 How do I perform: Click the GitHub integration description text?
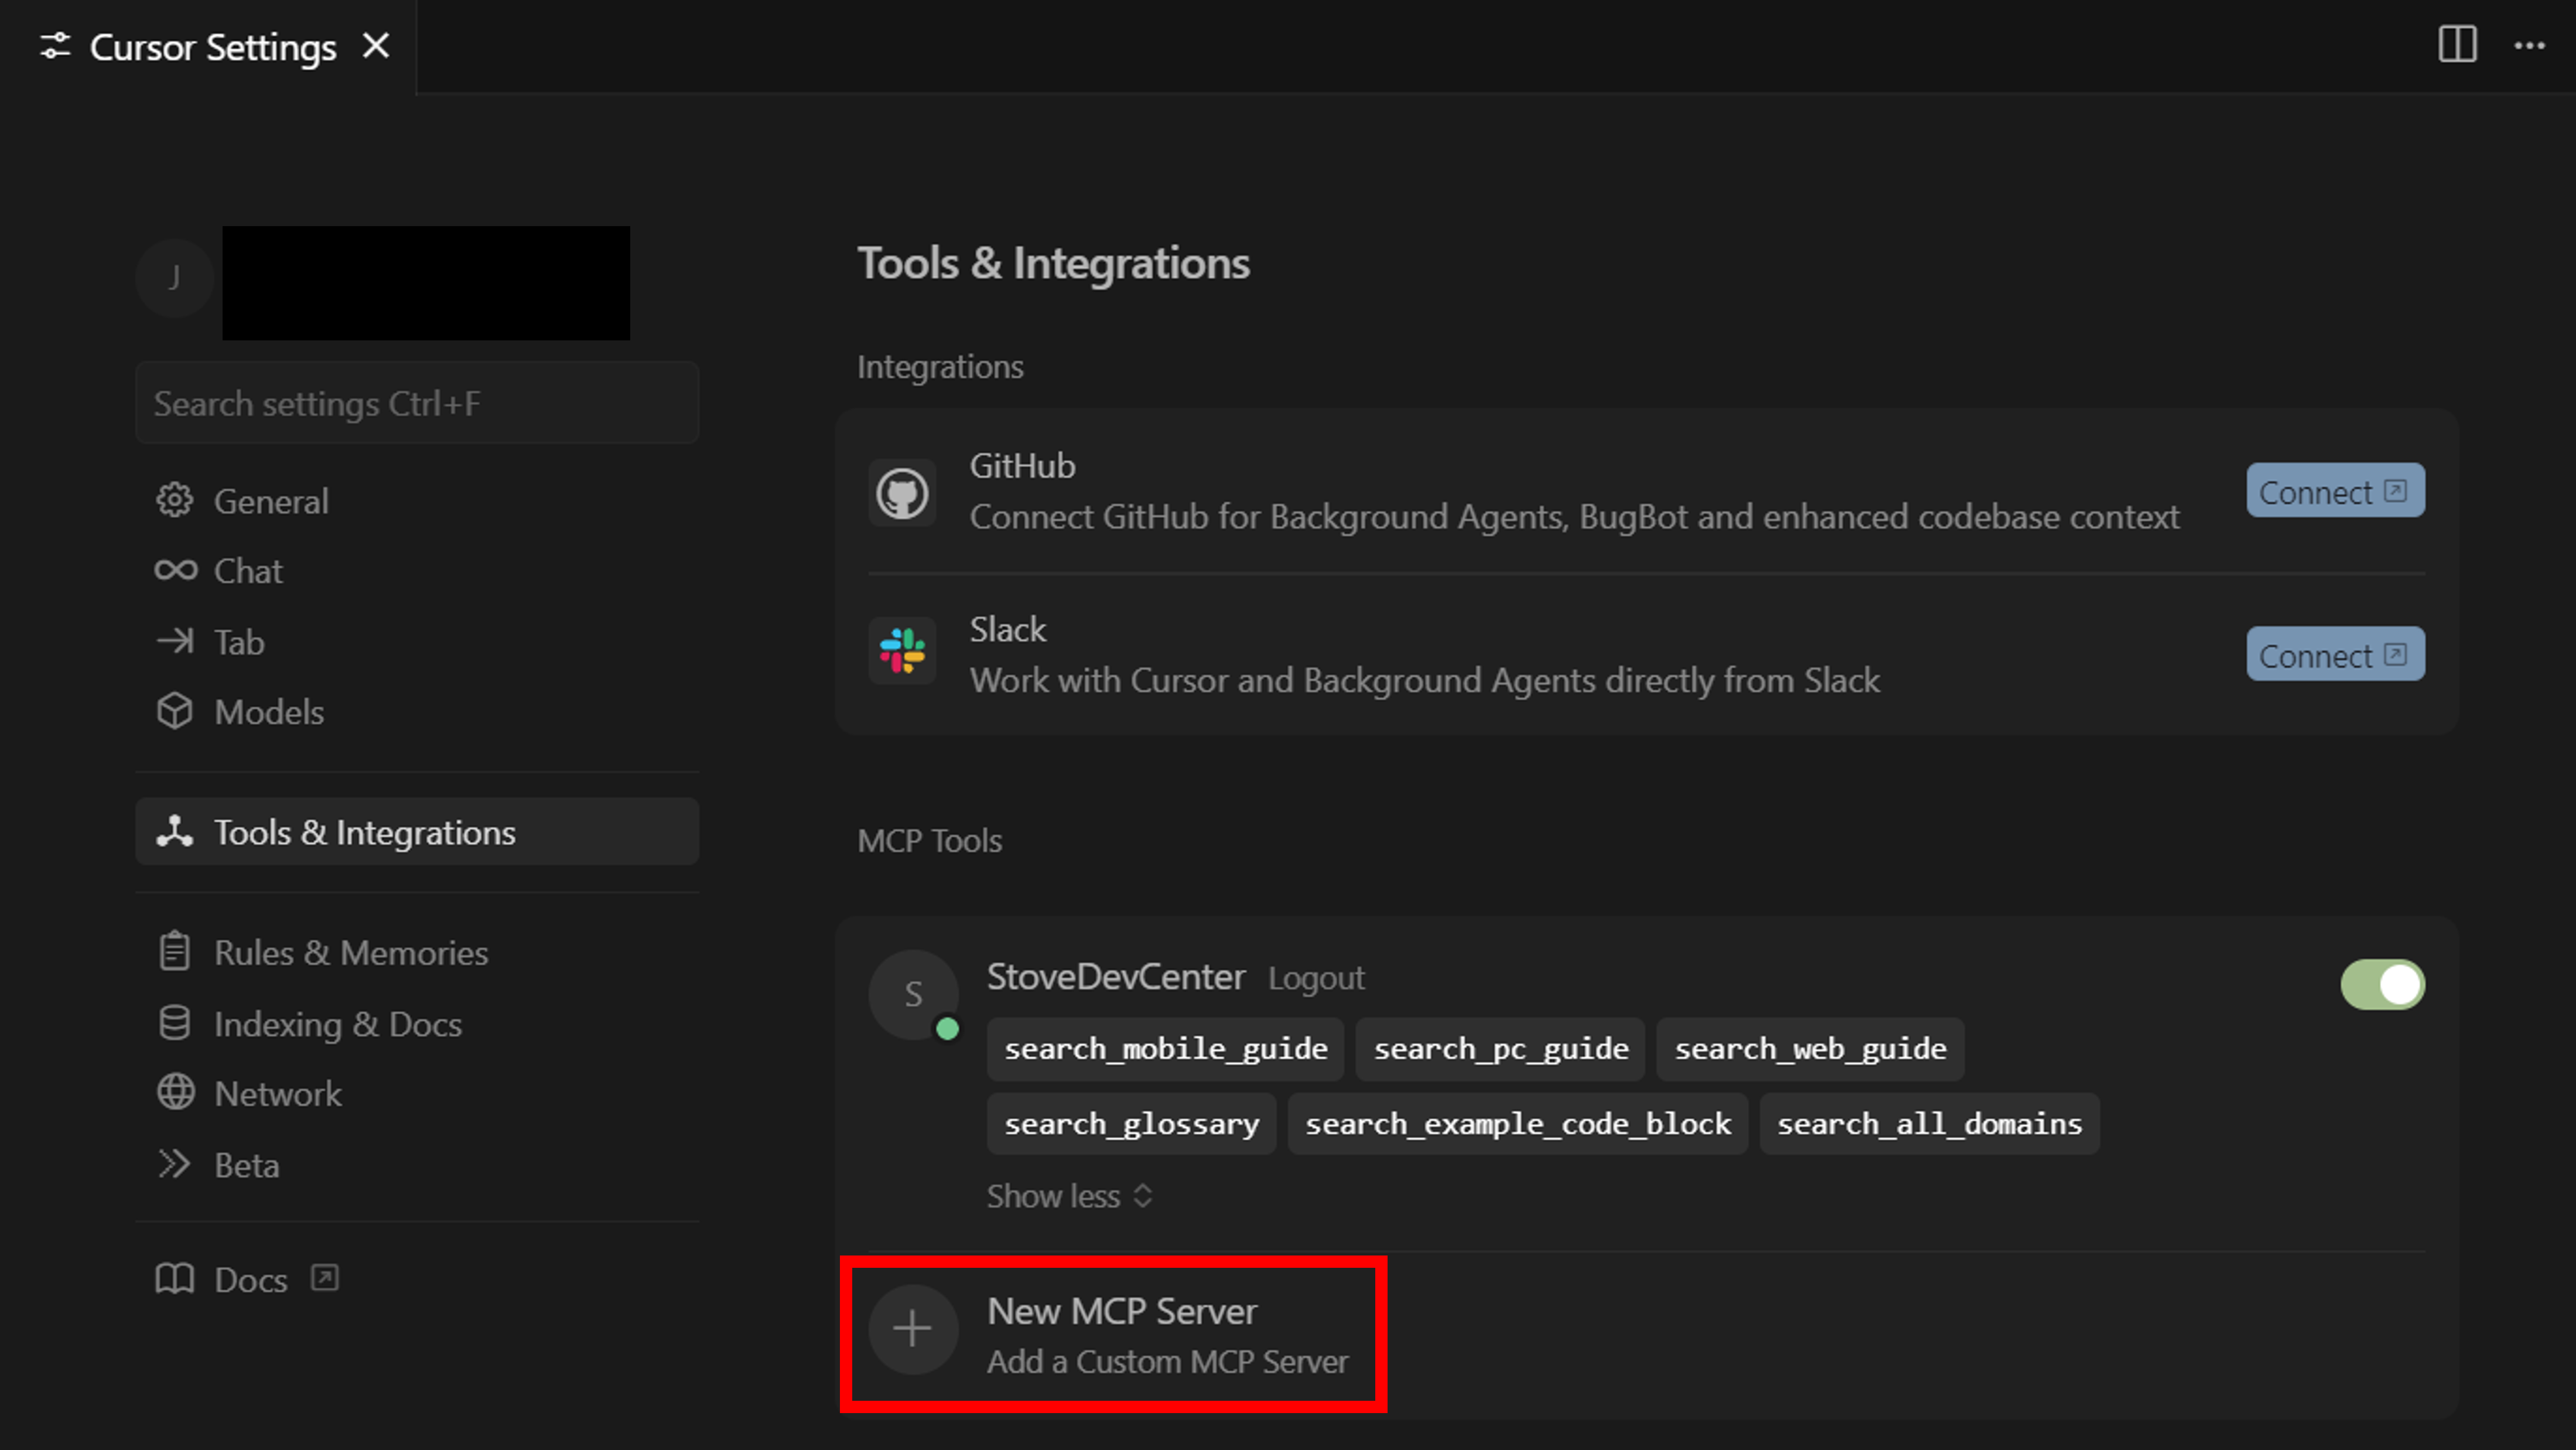[1574, 517]
